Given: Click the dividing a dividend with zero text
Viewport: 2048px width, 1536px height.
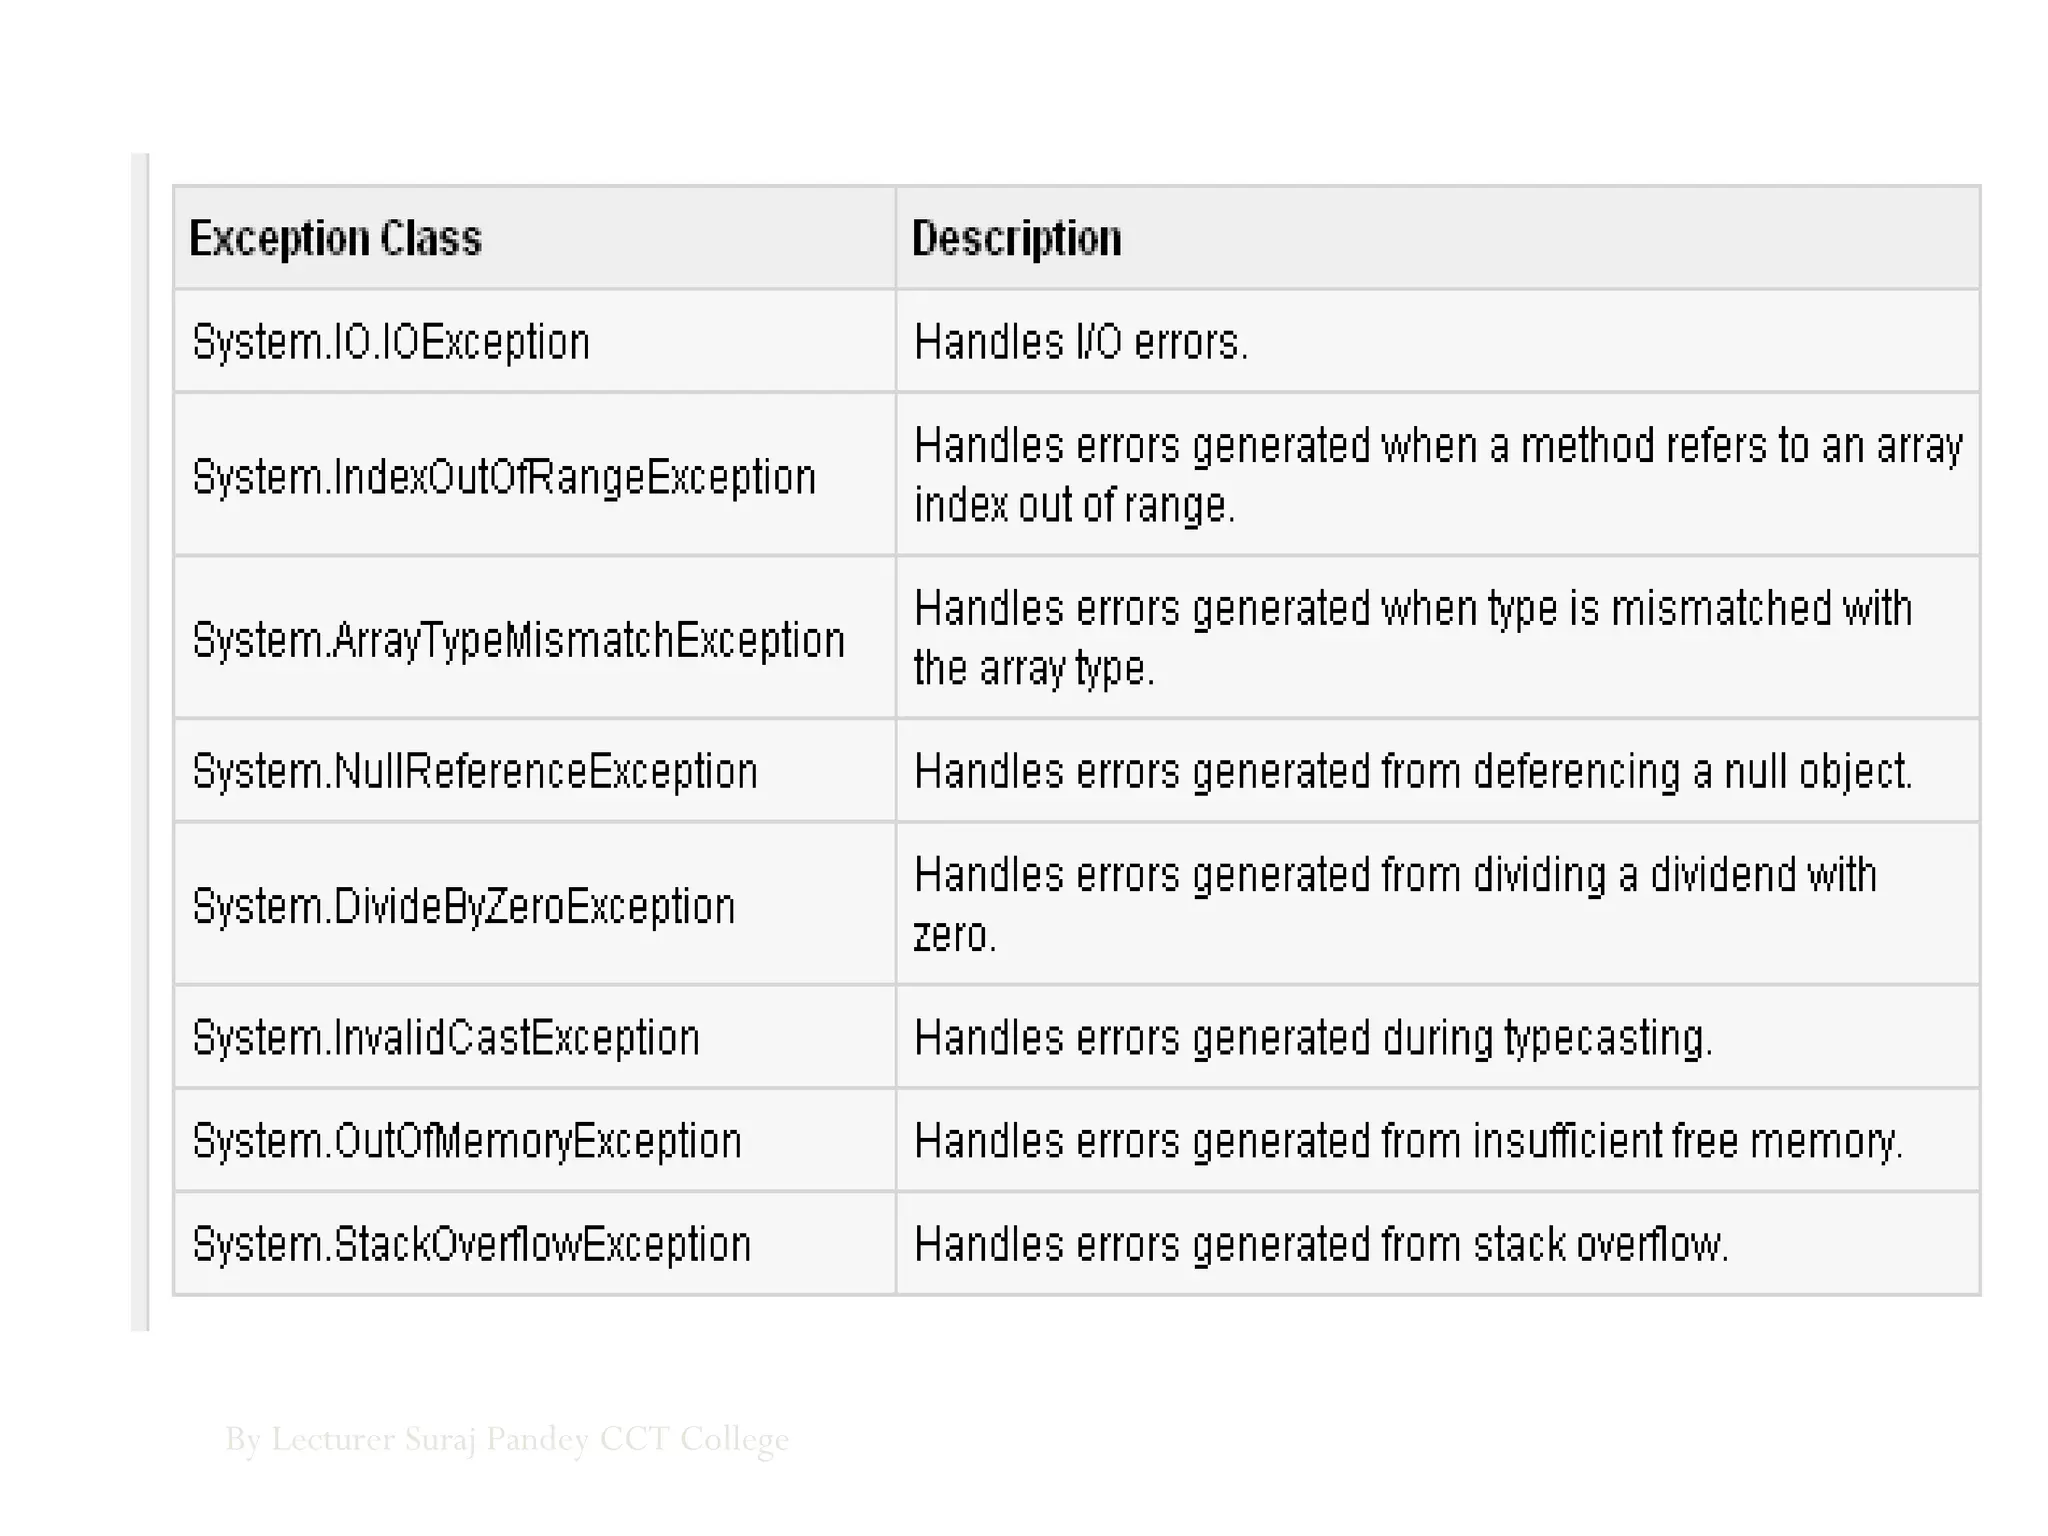Looking at the screenshot, I should 1394,904.
